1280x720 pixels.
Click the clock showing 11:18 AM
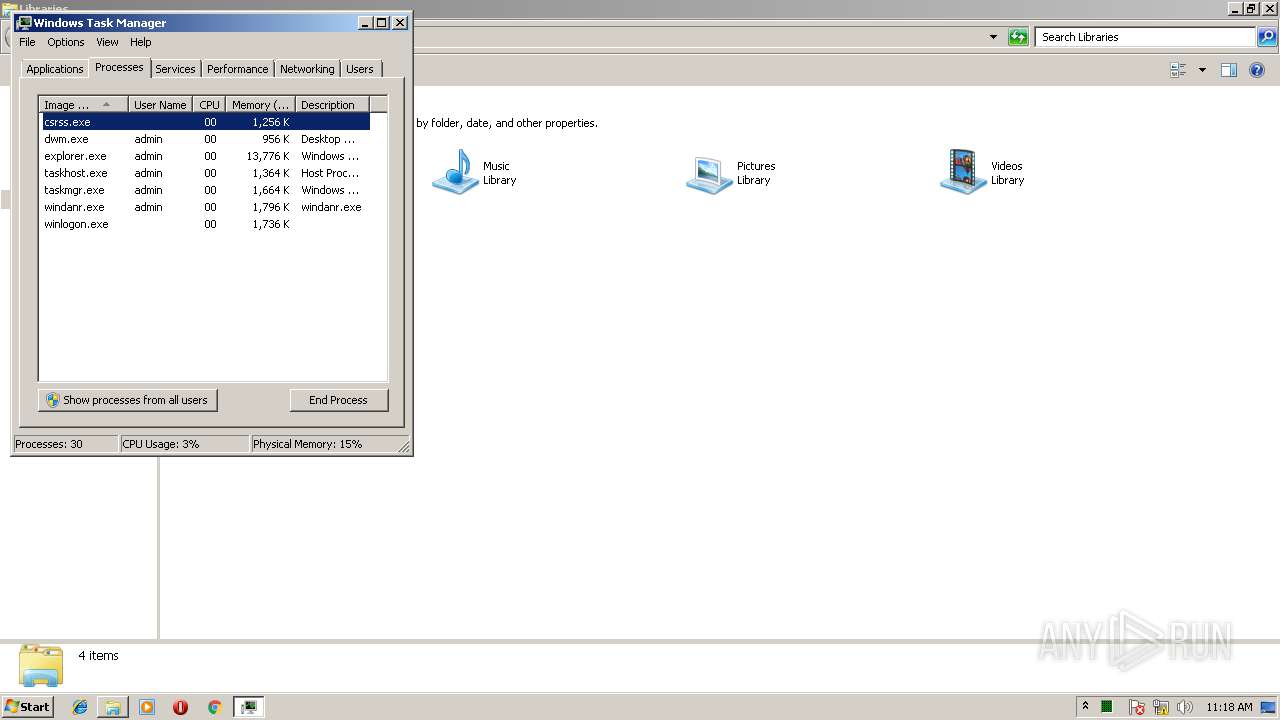pyautogui.click(x=1229, y=707)
